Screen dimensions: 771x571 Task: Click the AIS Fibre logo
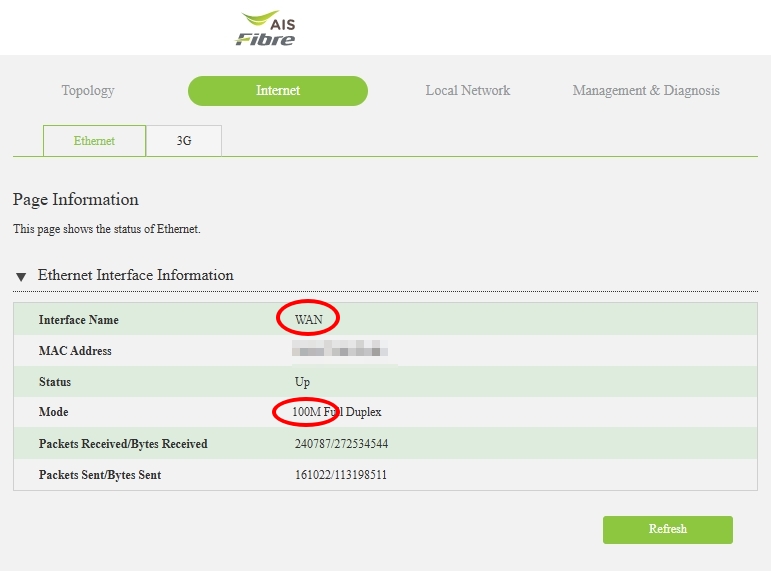coord(266,29)
